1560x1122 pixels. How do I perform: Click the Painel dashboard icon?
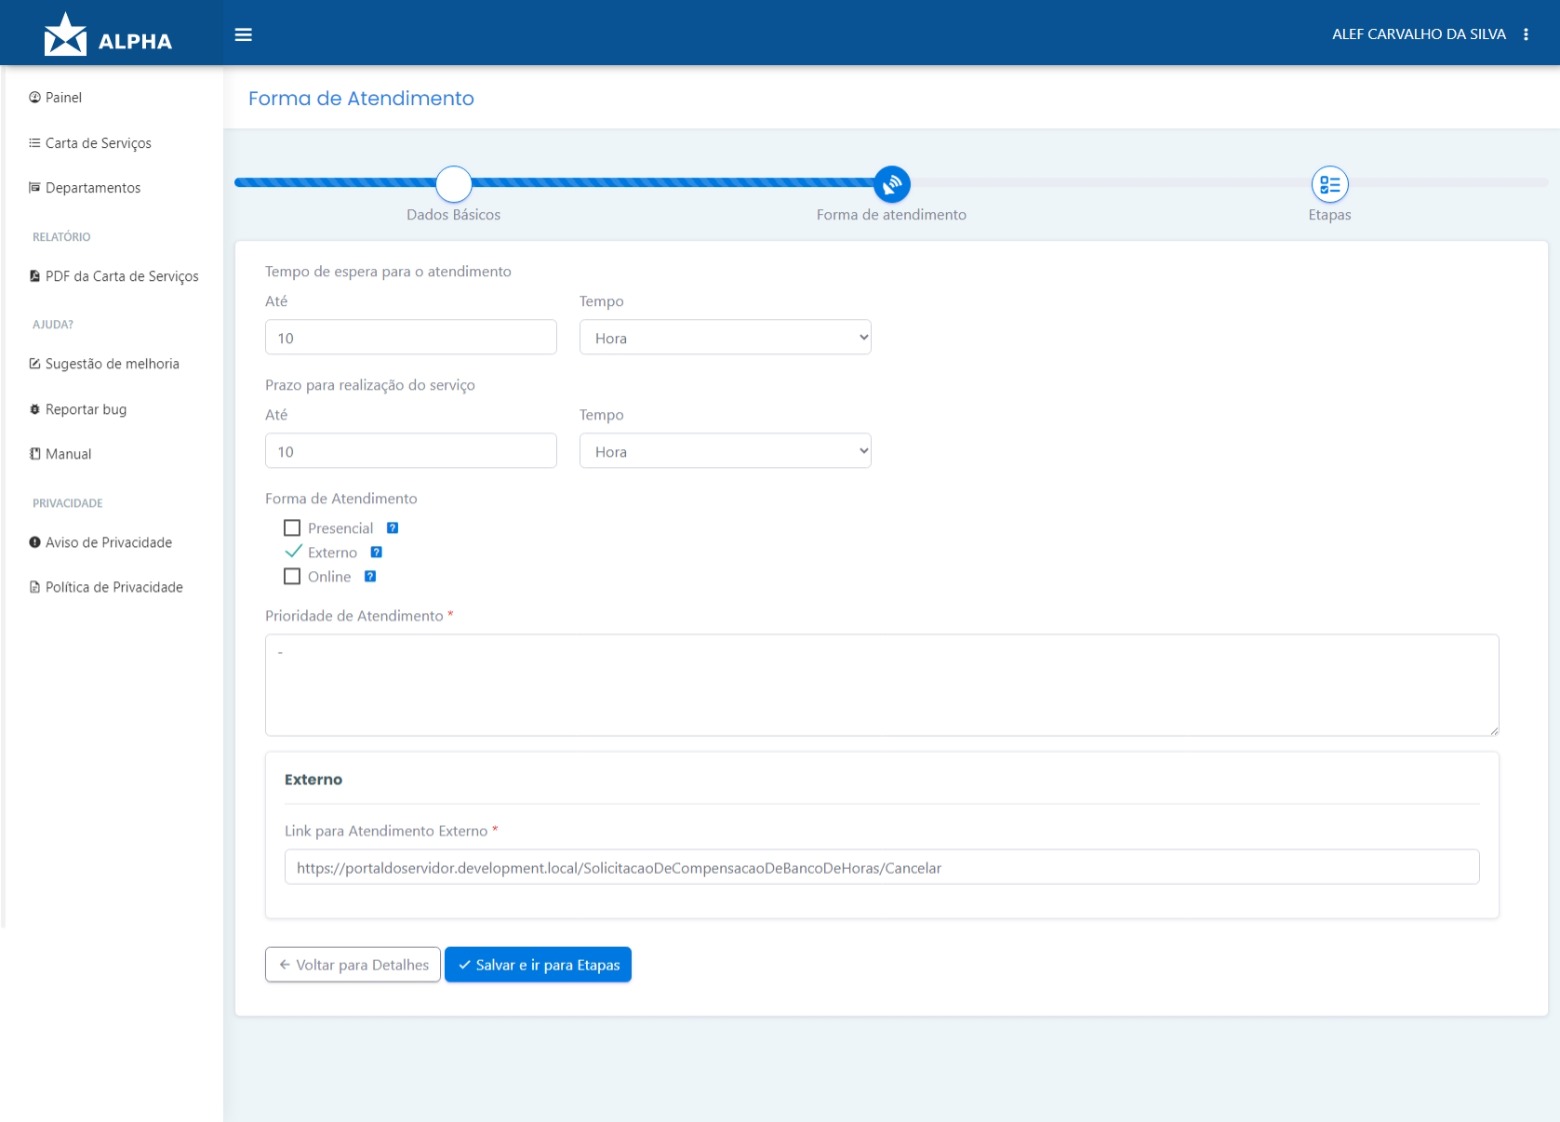click(x=35, y=97)
